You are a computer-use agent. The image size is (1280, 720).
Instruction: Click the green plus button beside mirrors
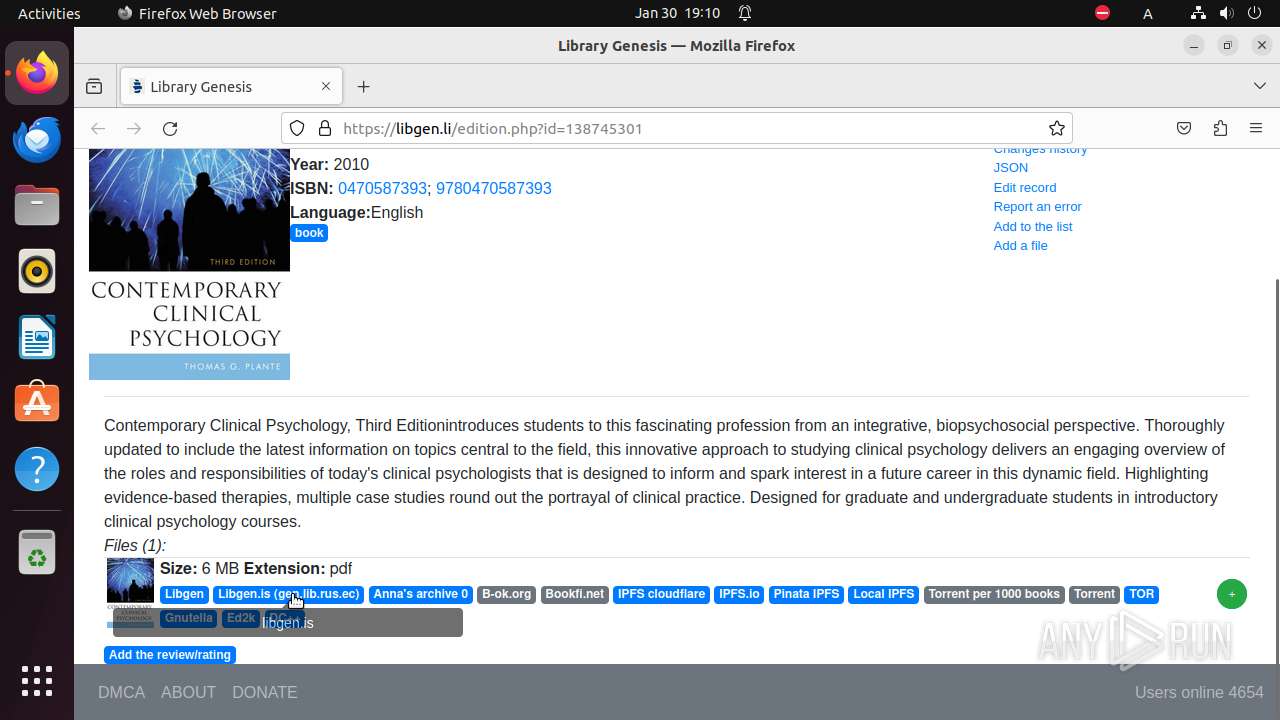1232,594
